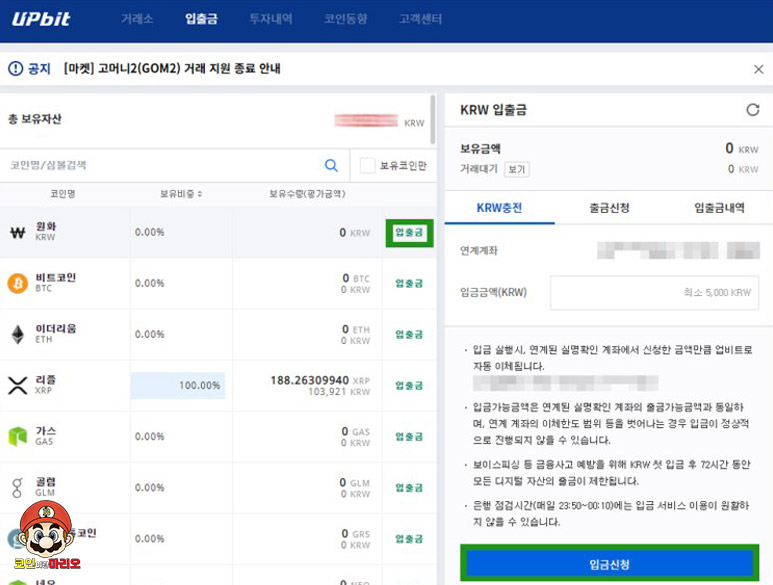This screenshot has width=773, height=585.
Task: Open the 코인동향 menu
Action: click(345, 19)
